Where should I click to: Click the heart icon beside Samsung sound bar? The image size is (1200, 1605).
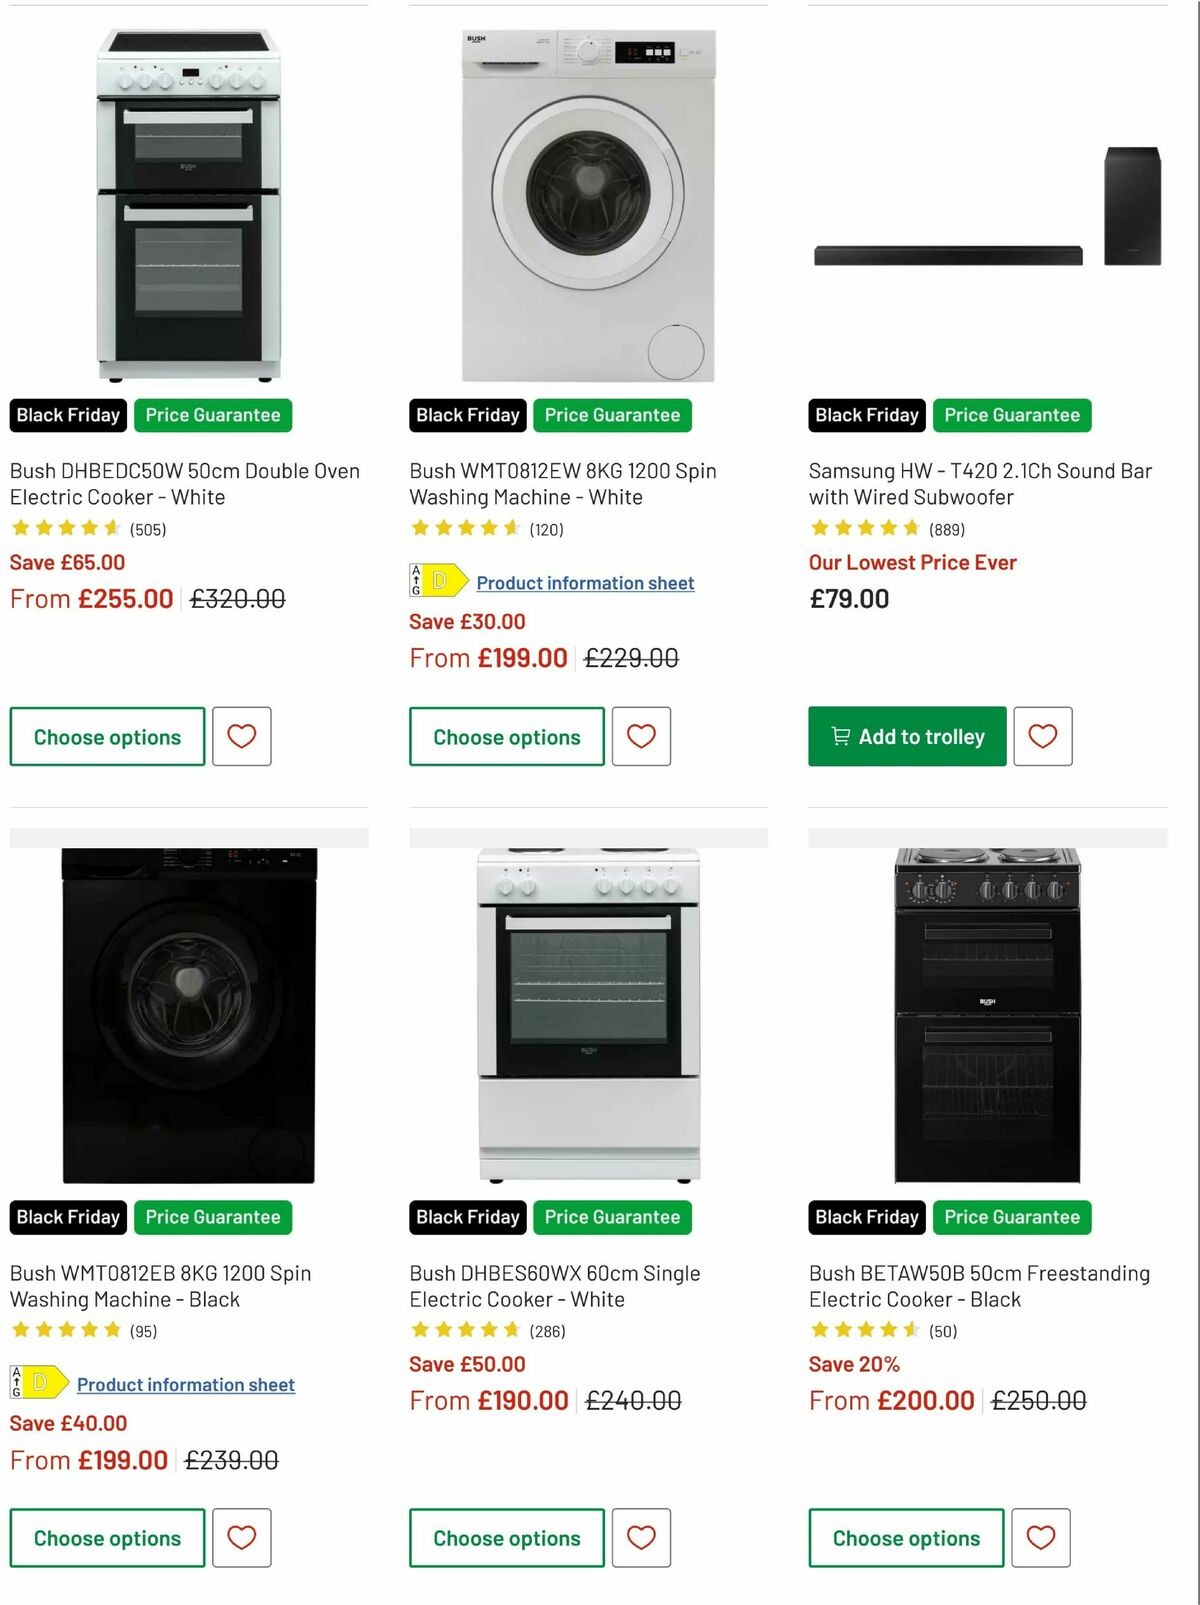pyautogui.click(x=1043, y=737)
